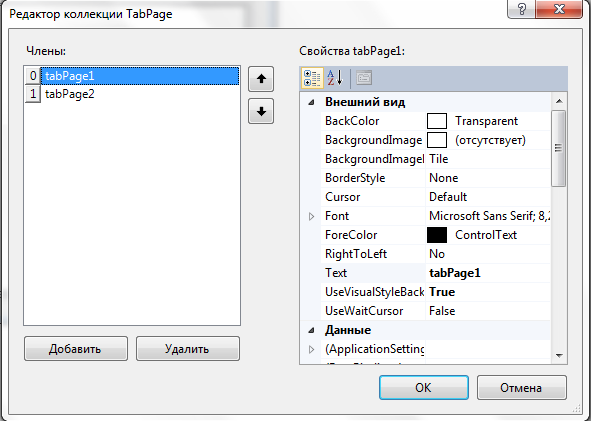Click the black ForeColor ControlText swatch
The height and width of the screenshot is (421, 591).
[437, 235]
